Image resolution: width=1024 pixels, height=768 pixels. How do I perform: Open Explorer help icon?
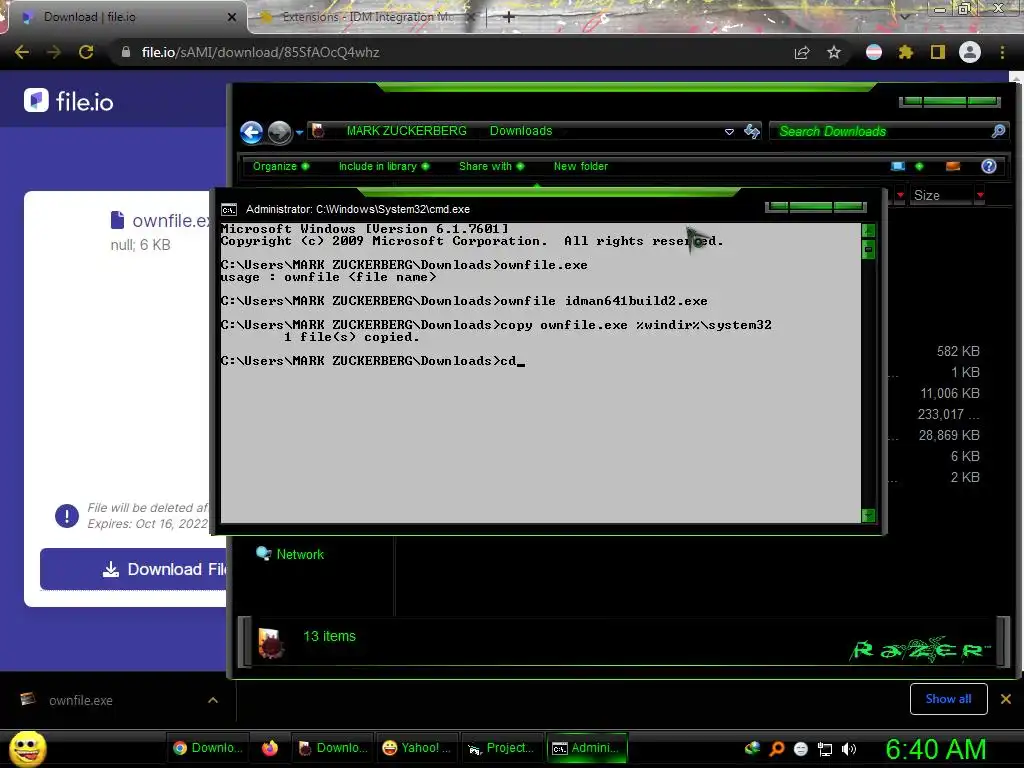pyautogui.click(x=989, y=167)
